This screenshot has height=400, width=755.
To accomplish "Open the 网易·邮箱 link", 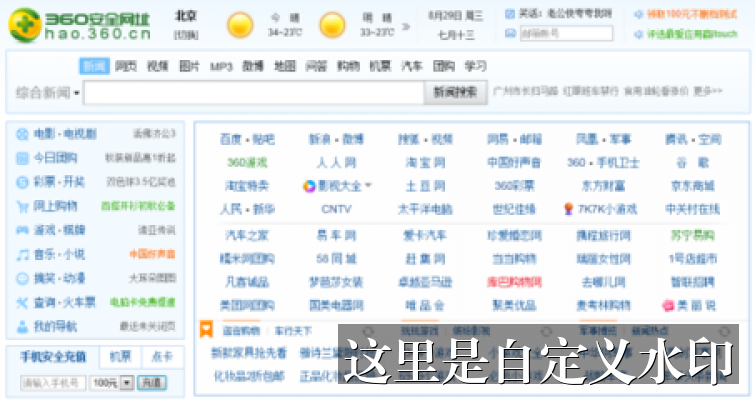I will coord(514,140).
